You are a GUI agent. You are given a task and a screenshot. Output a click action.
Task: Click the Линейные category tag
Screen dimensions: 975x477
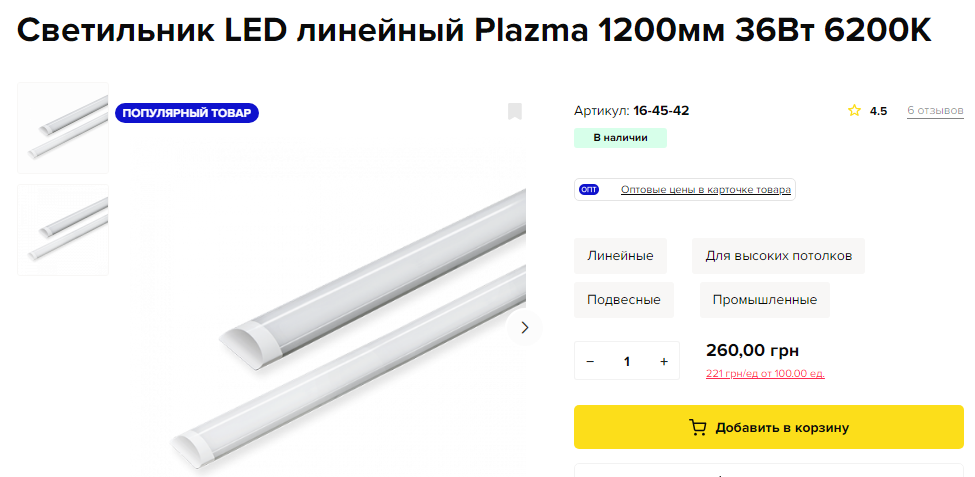tap(620, 256)
